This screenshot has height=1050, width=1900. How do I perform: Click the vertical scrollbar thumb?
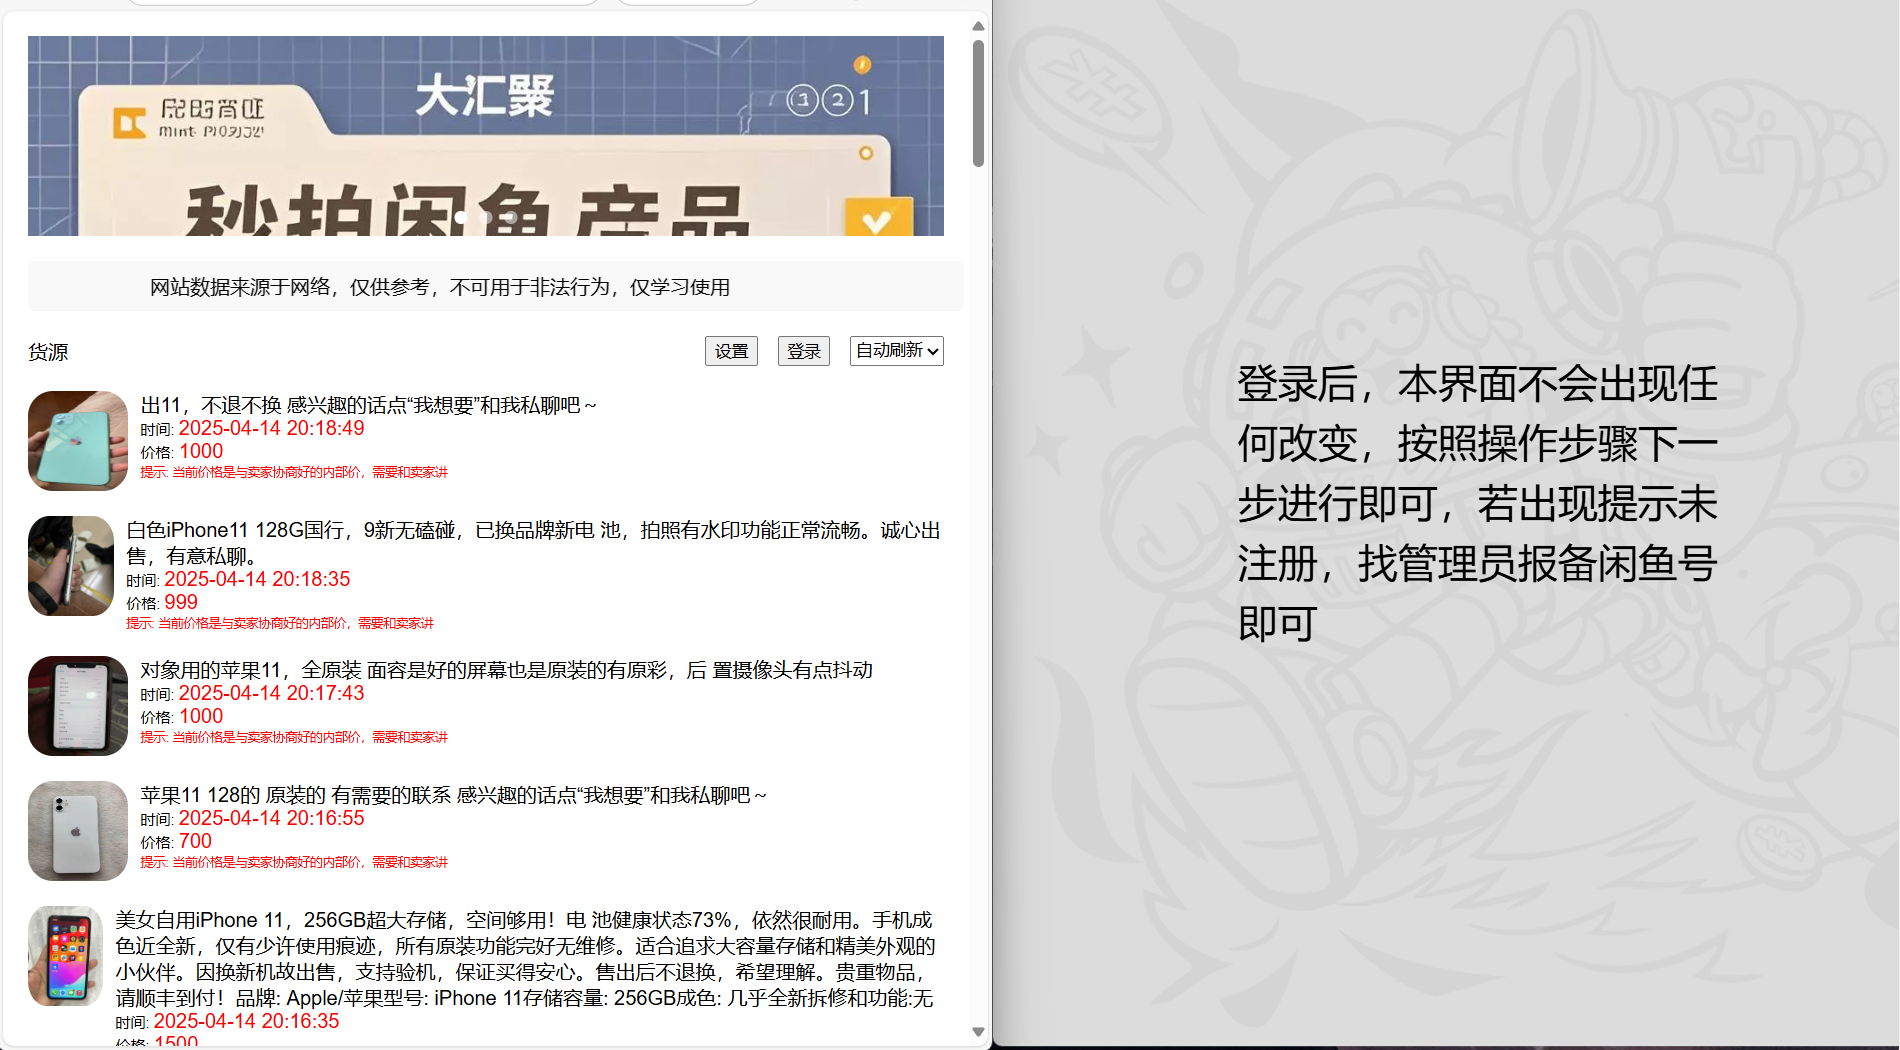click(x=978, y=103)
